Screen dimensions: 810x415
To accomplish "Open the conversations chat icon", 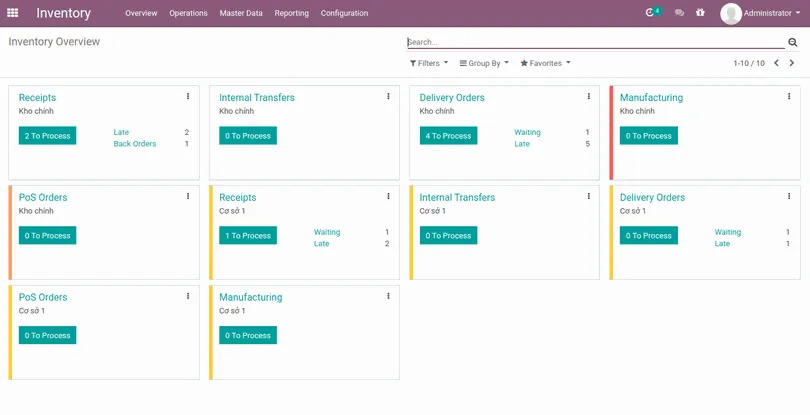I will tap(679, 13).
